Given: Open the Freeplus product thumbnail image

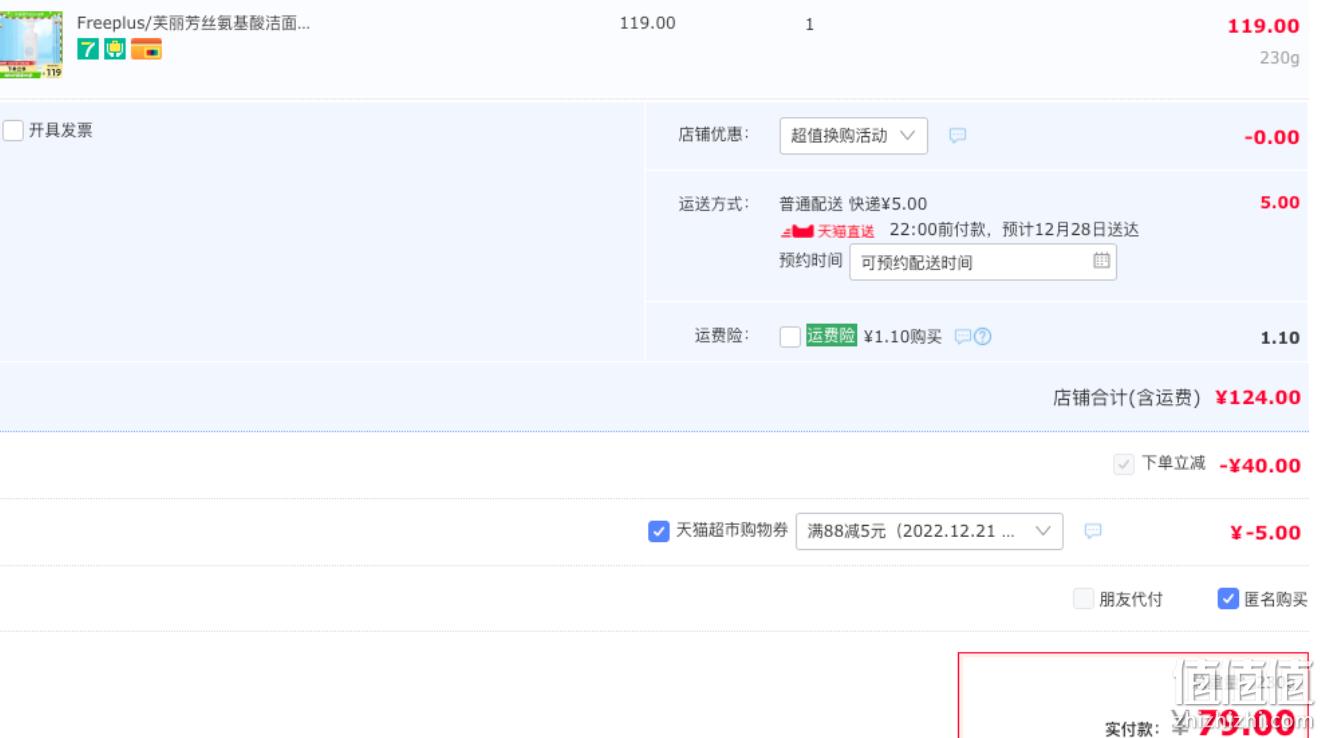Looking at the screenshot, I should click(30, 45).
